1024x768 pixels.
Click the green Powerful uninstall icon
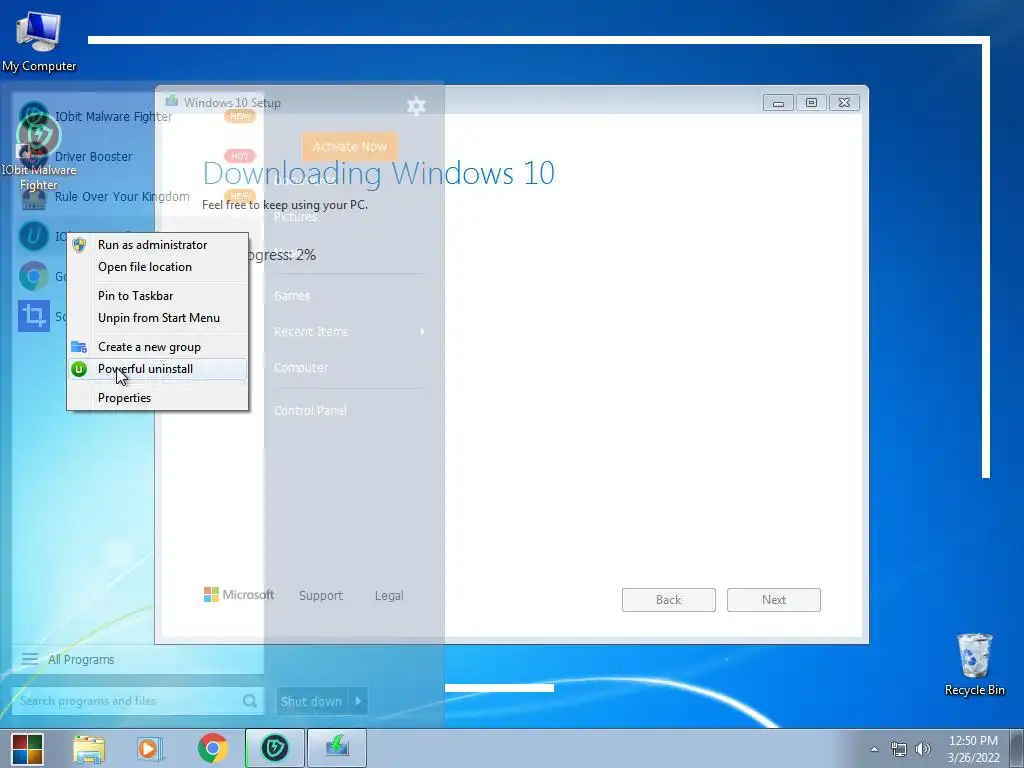point(79,369)
